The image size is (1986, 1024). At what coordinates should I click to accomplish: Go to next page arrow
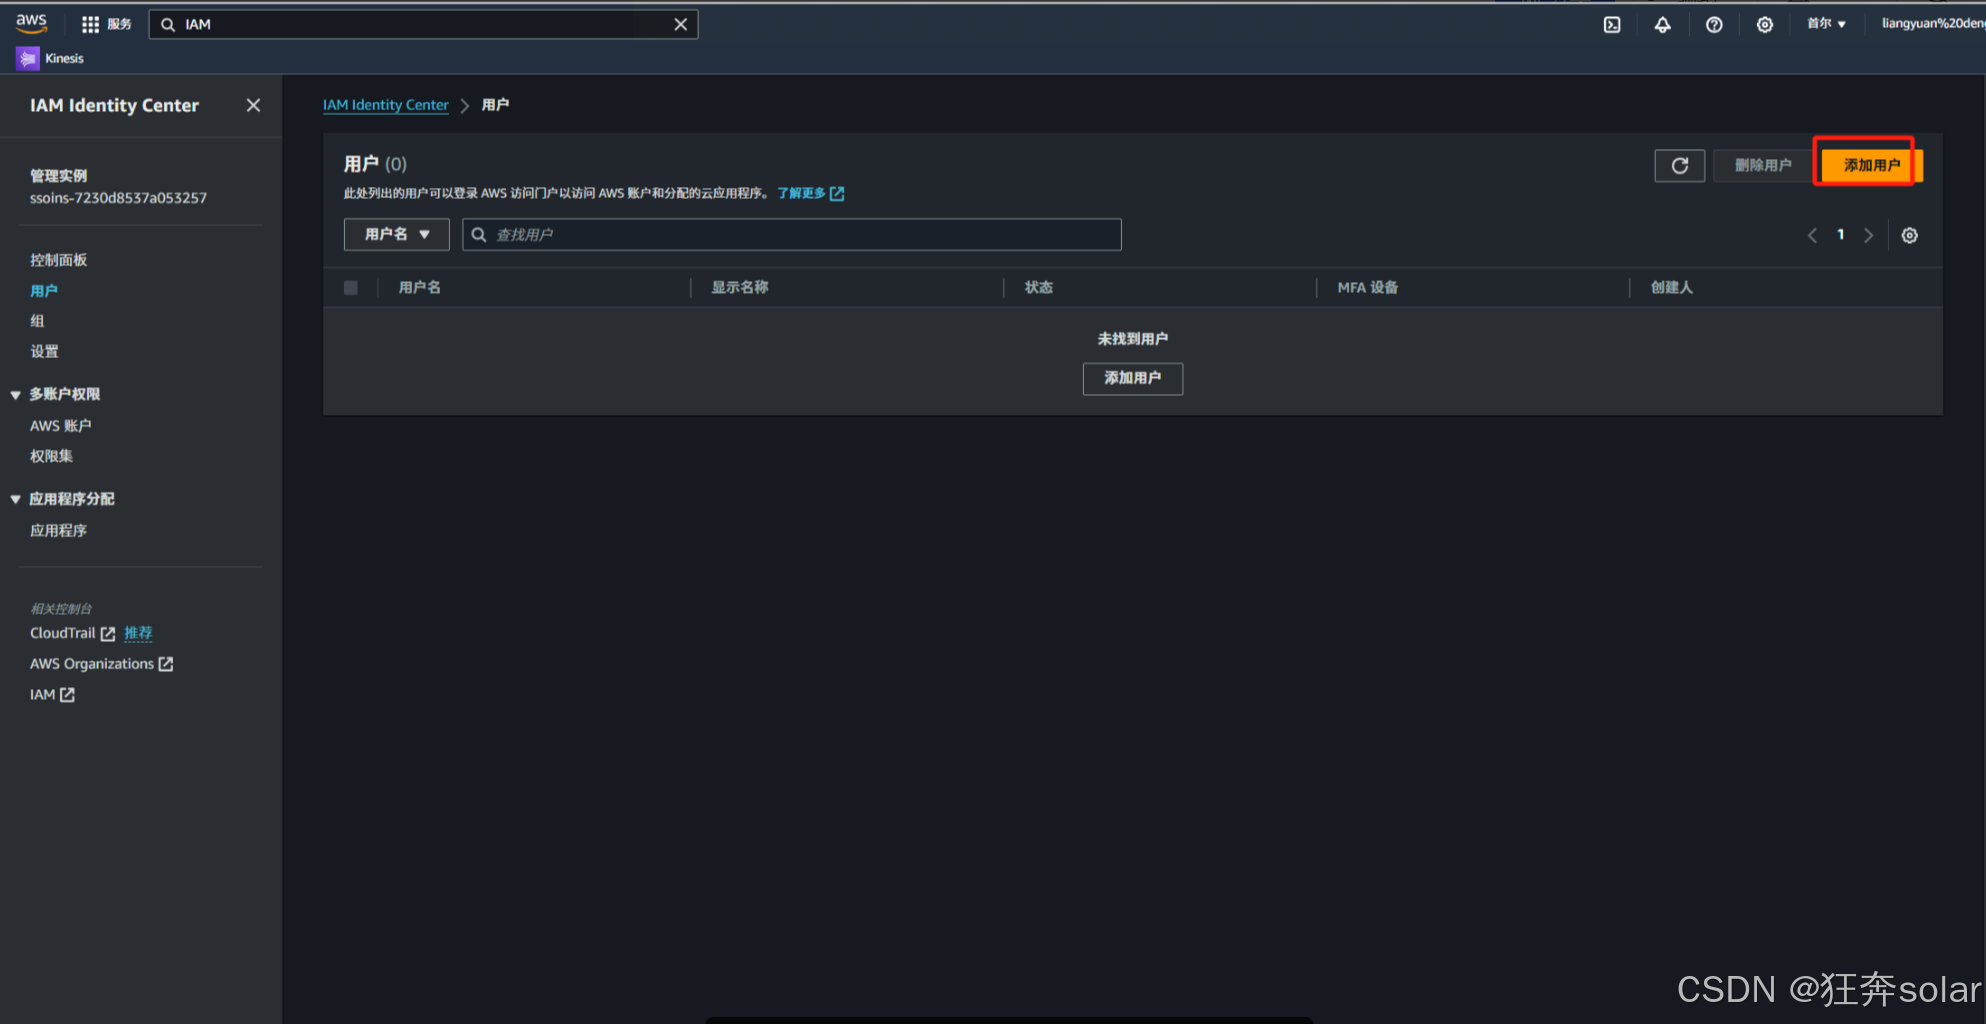1868,235
